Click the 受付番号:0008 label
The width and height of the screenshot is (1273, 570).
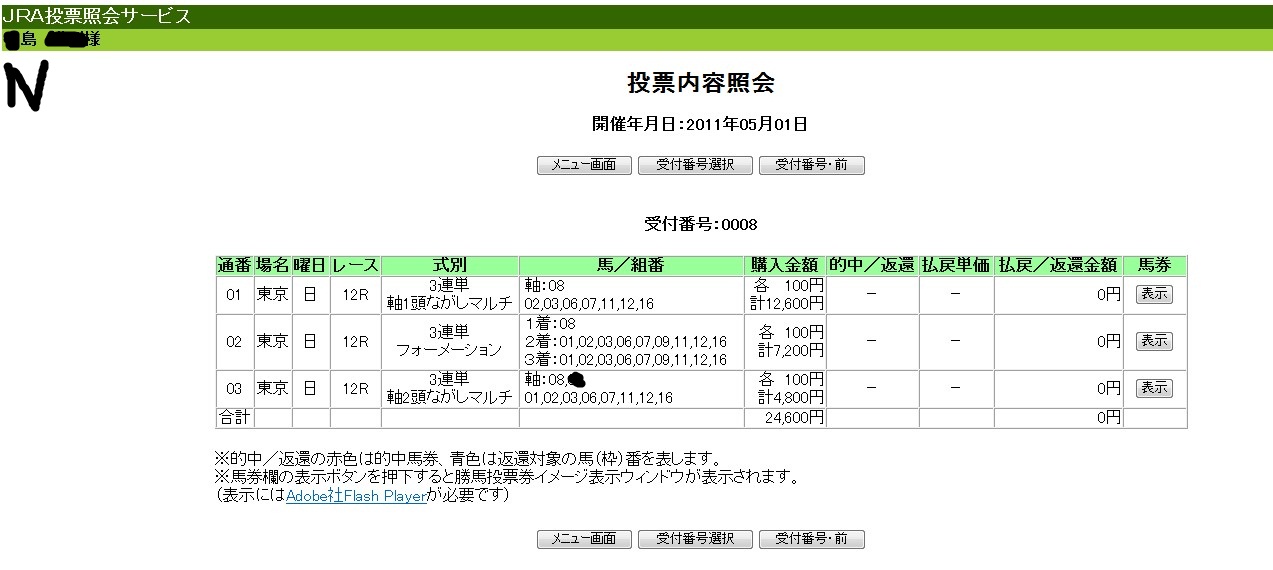[x=700, y=224]
